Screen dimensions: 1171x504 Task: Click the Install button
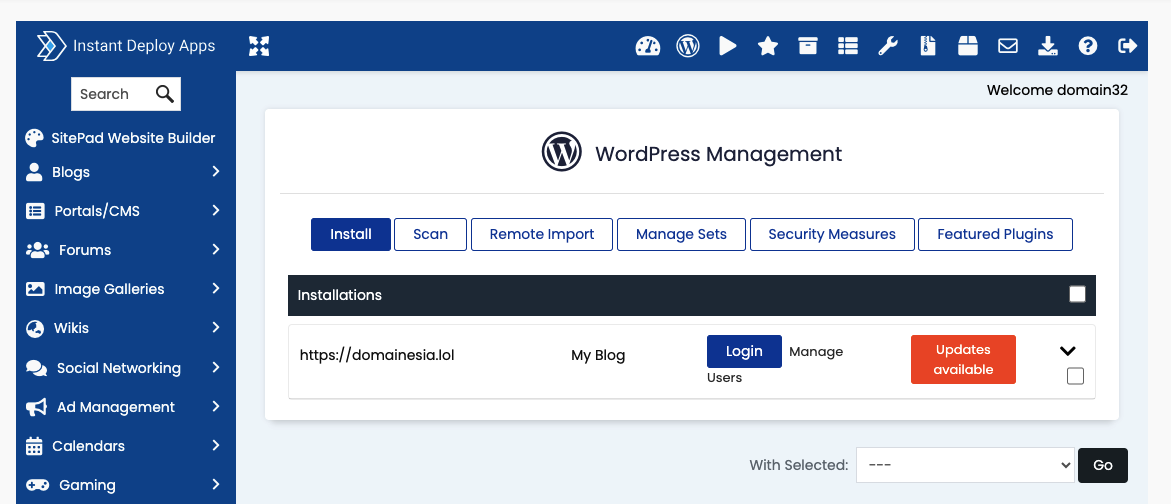click(x=351, y=234)
